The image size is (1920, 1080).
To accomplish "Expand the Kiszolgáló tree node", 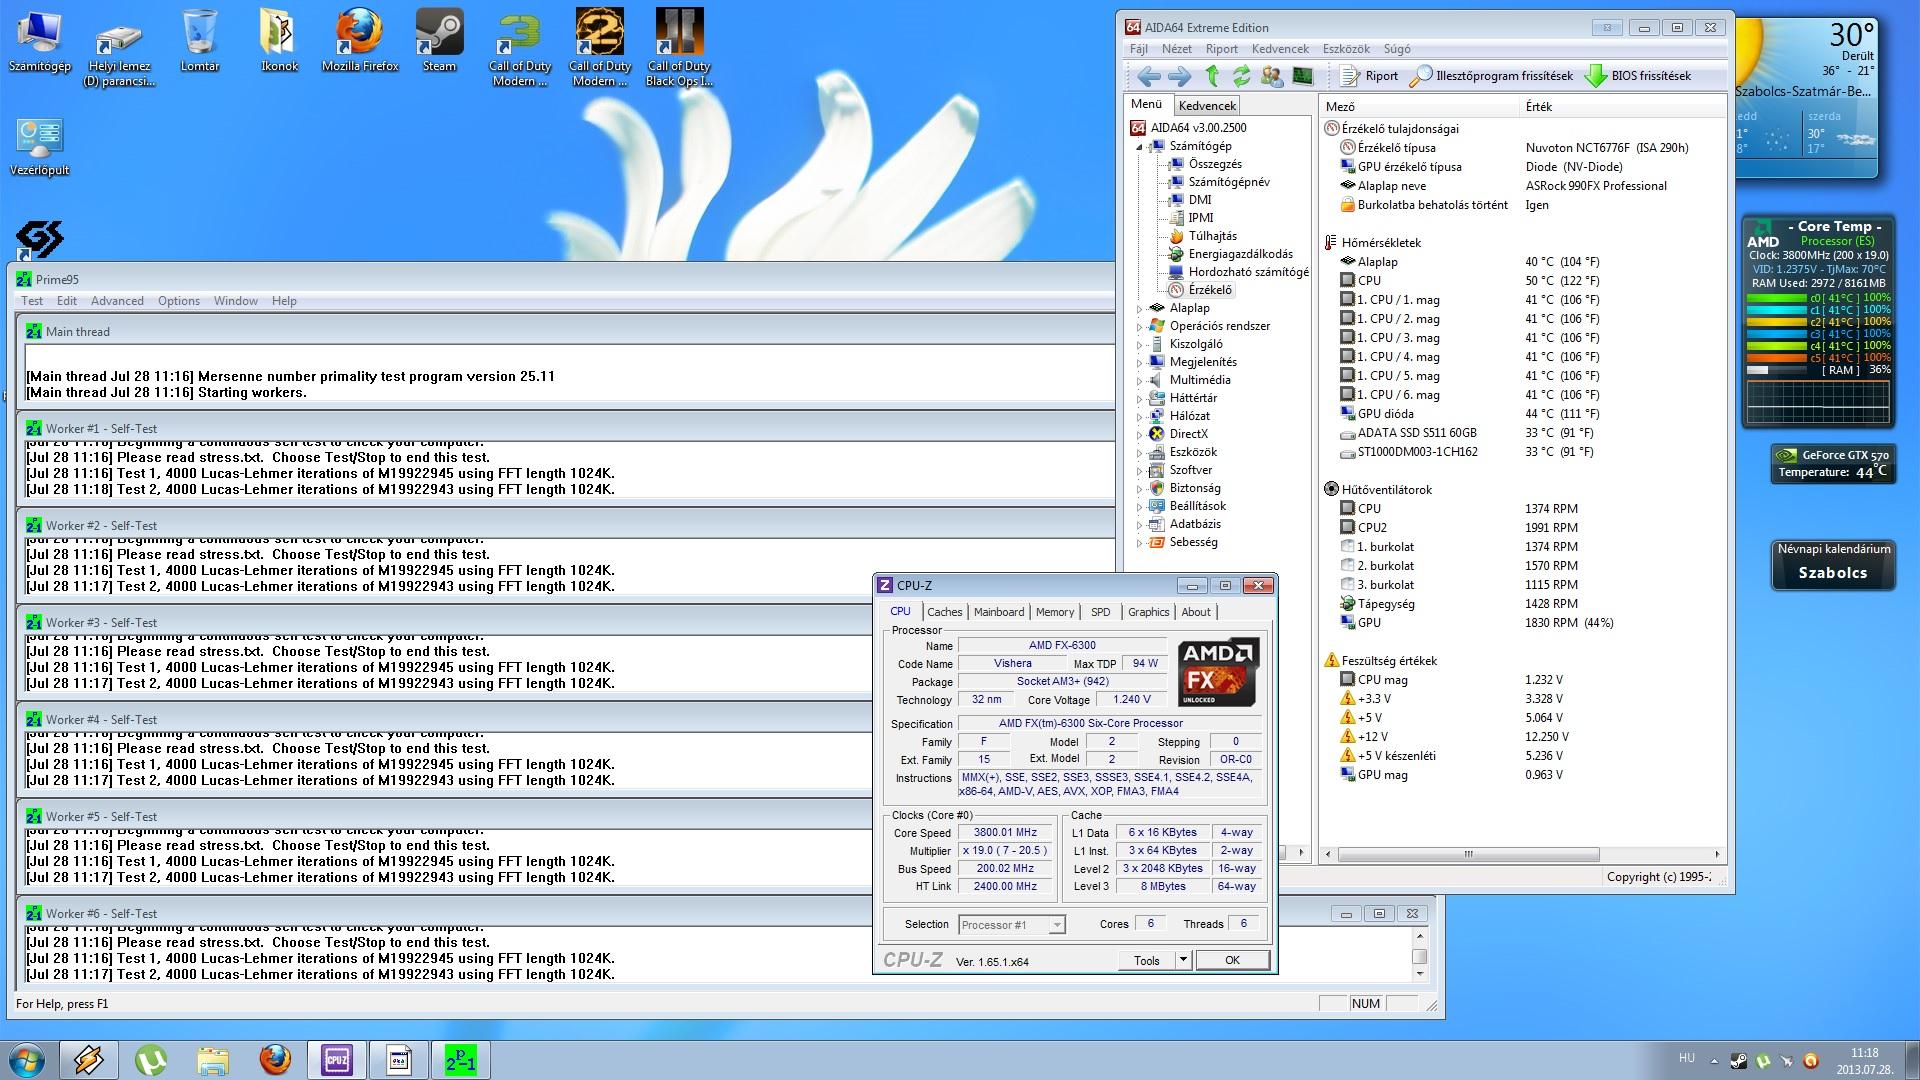I will pyautogui.click(x=1139, y=344).
